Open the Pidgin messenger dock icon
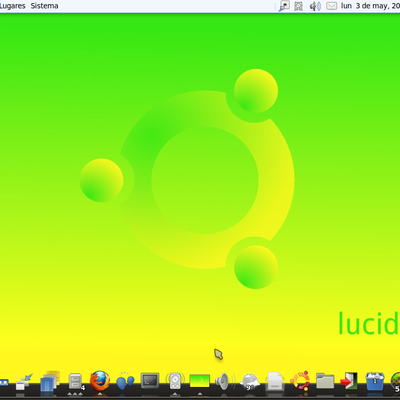400x400 pixels. [125, 381]
